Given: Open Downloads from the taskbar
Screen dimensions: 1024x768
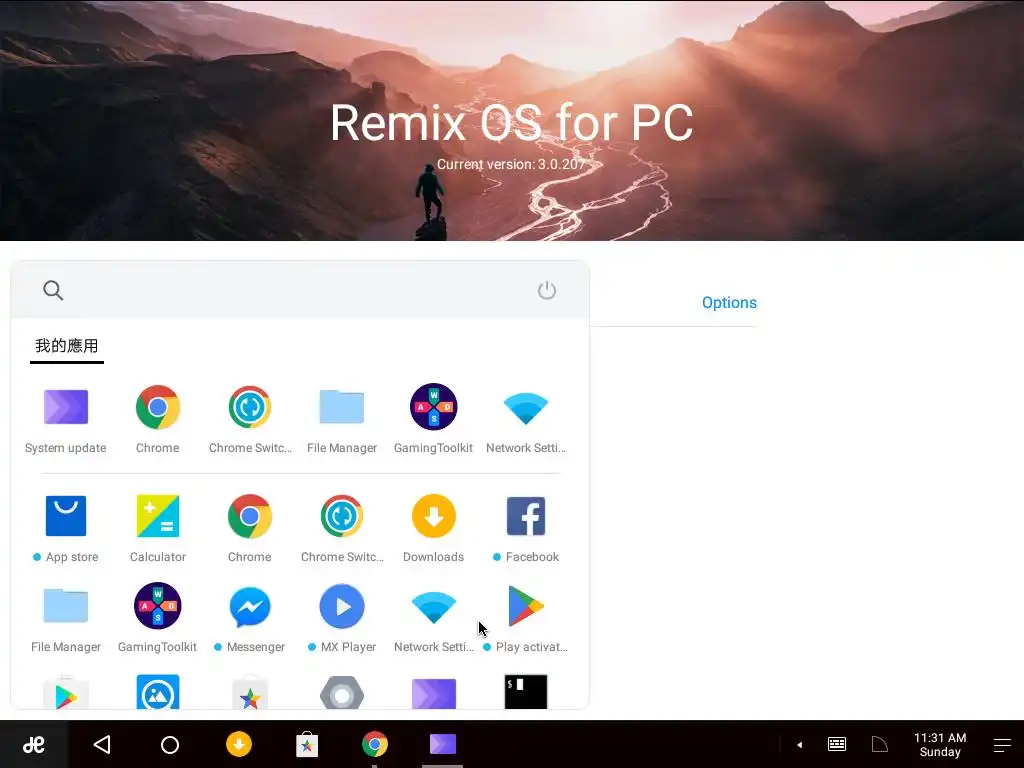Looking at the screenshot, I should (238, 744).
